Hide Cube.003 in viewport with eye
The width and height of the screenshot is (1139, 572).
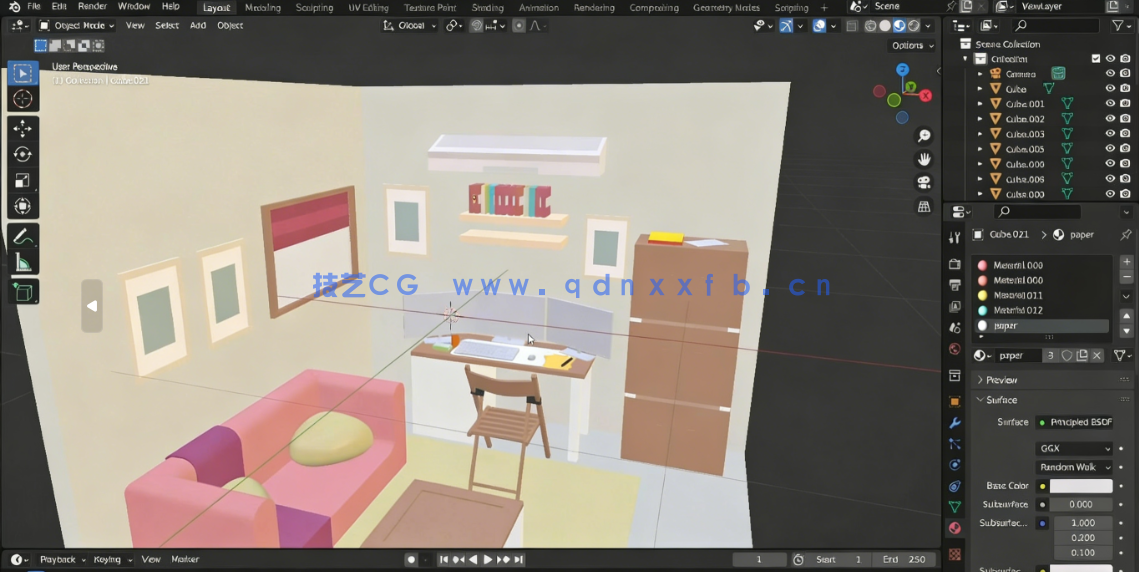pyautogui.click(x=1110, y=134)
